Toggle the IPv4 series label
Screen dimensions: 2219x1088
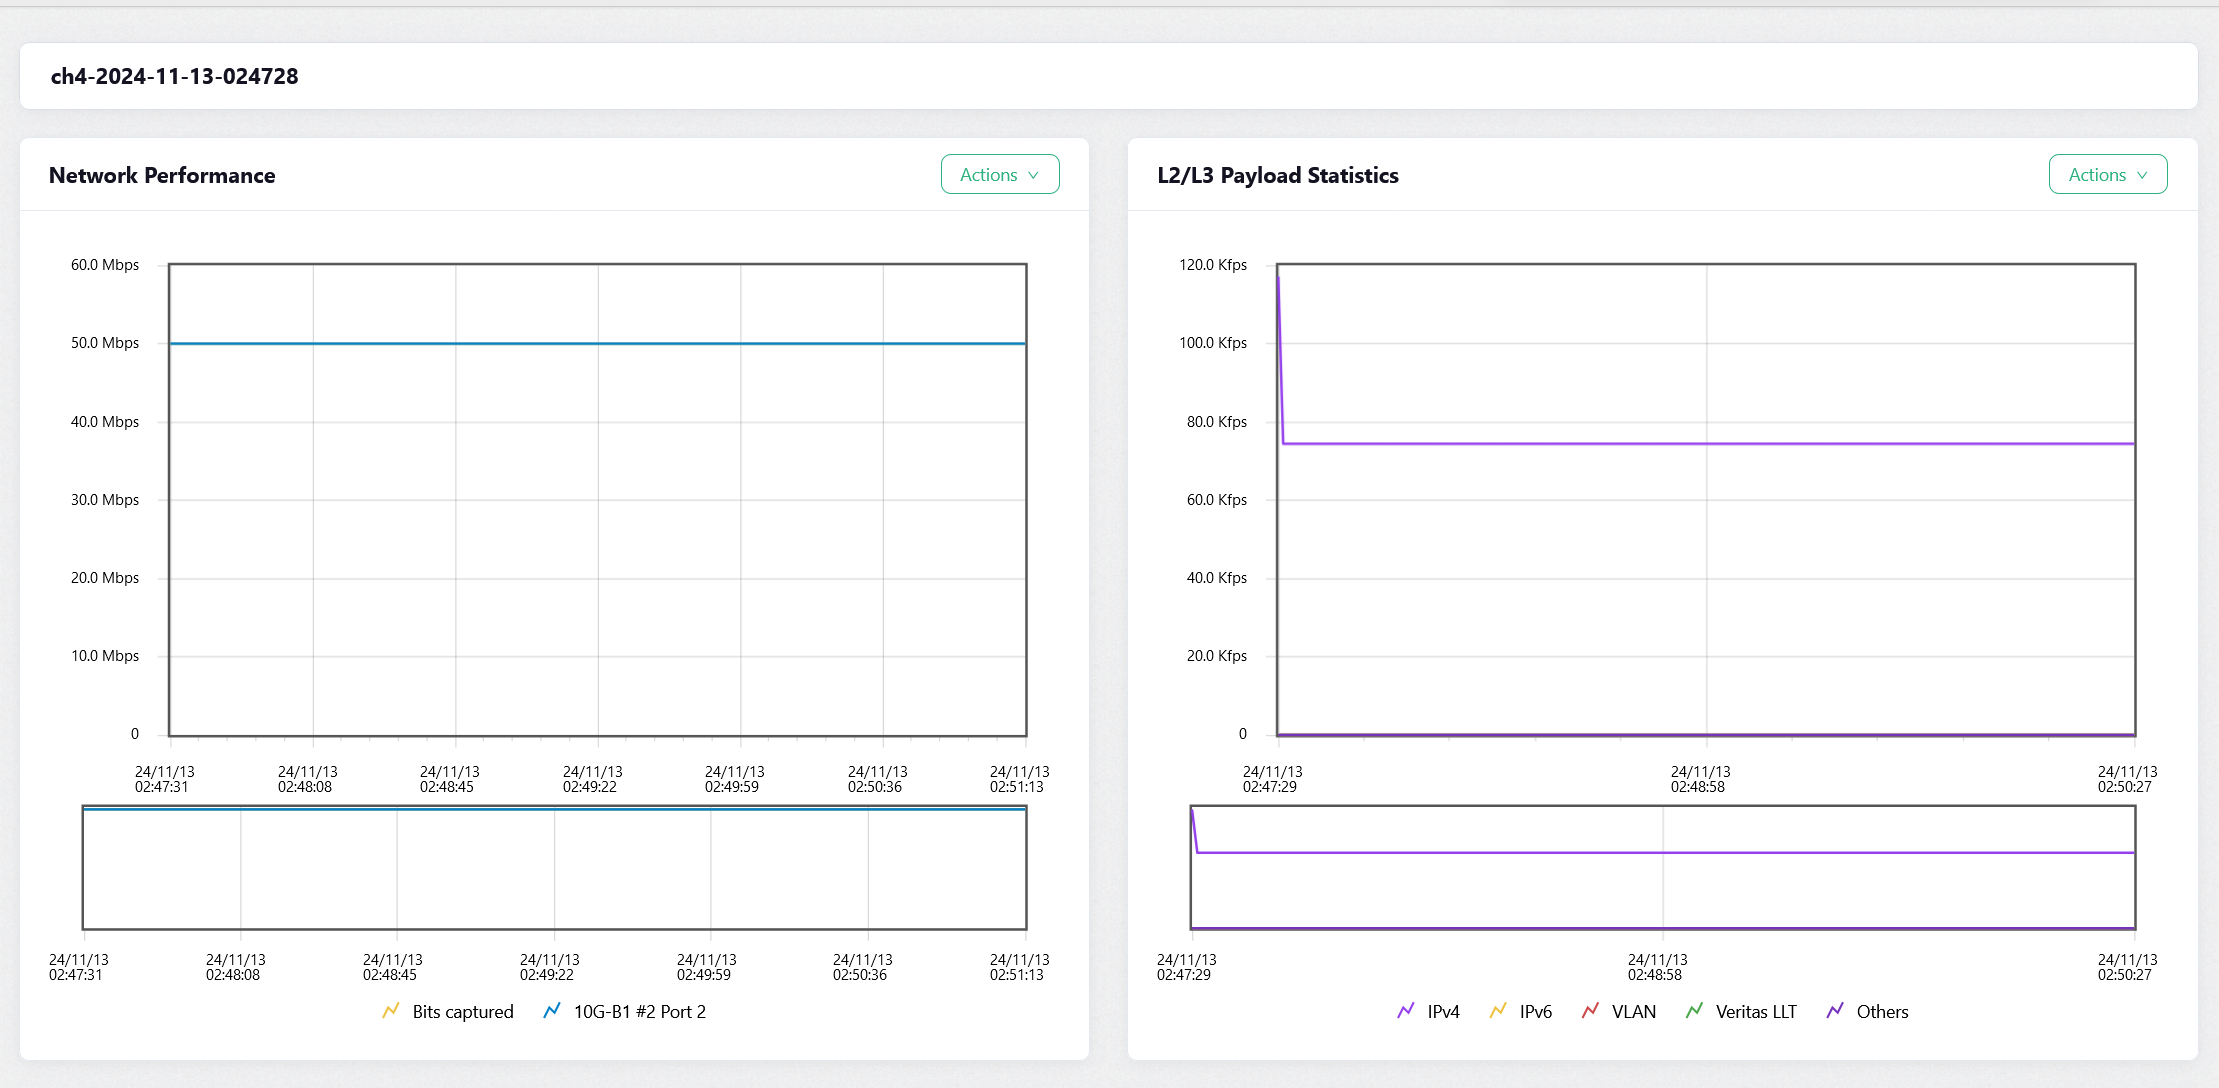[x=1443, y=1012]
